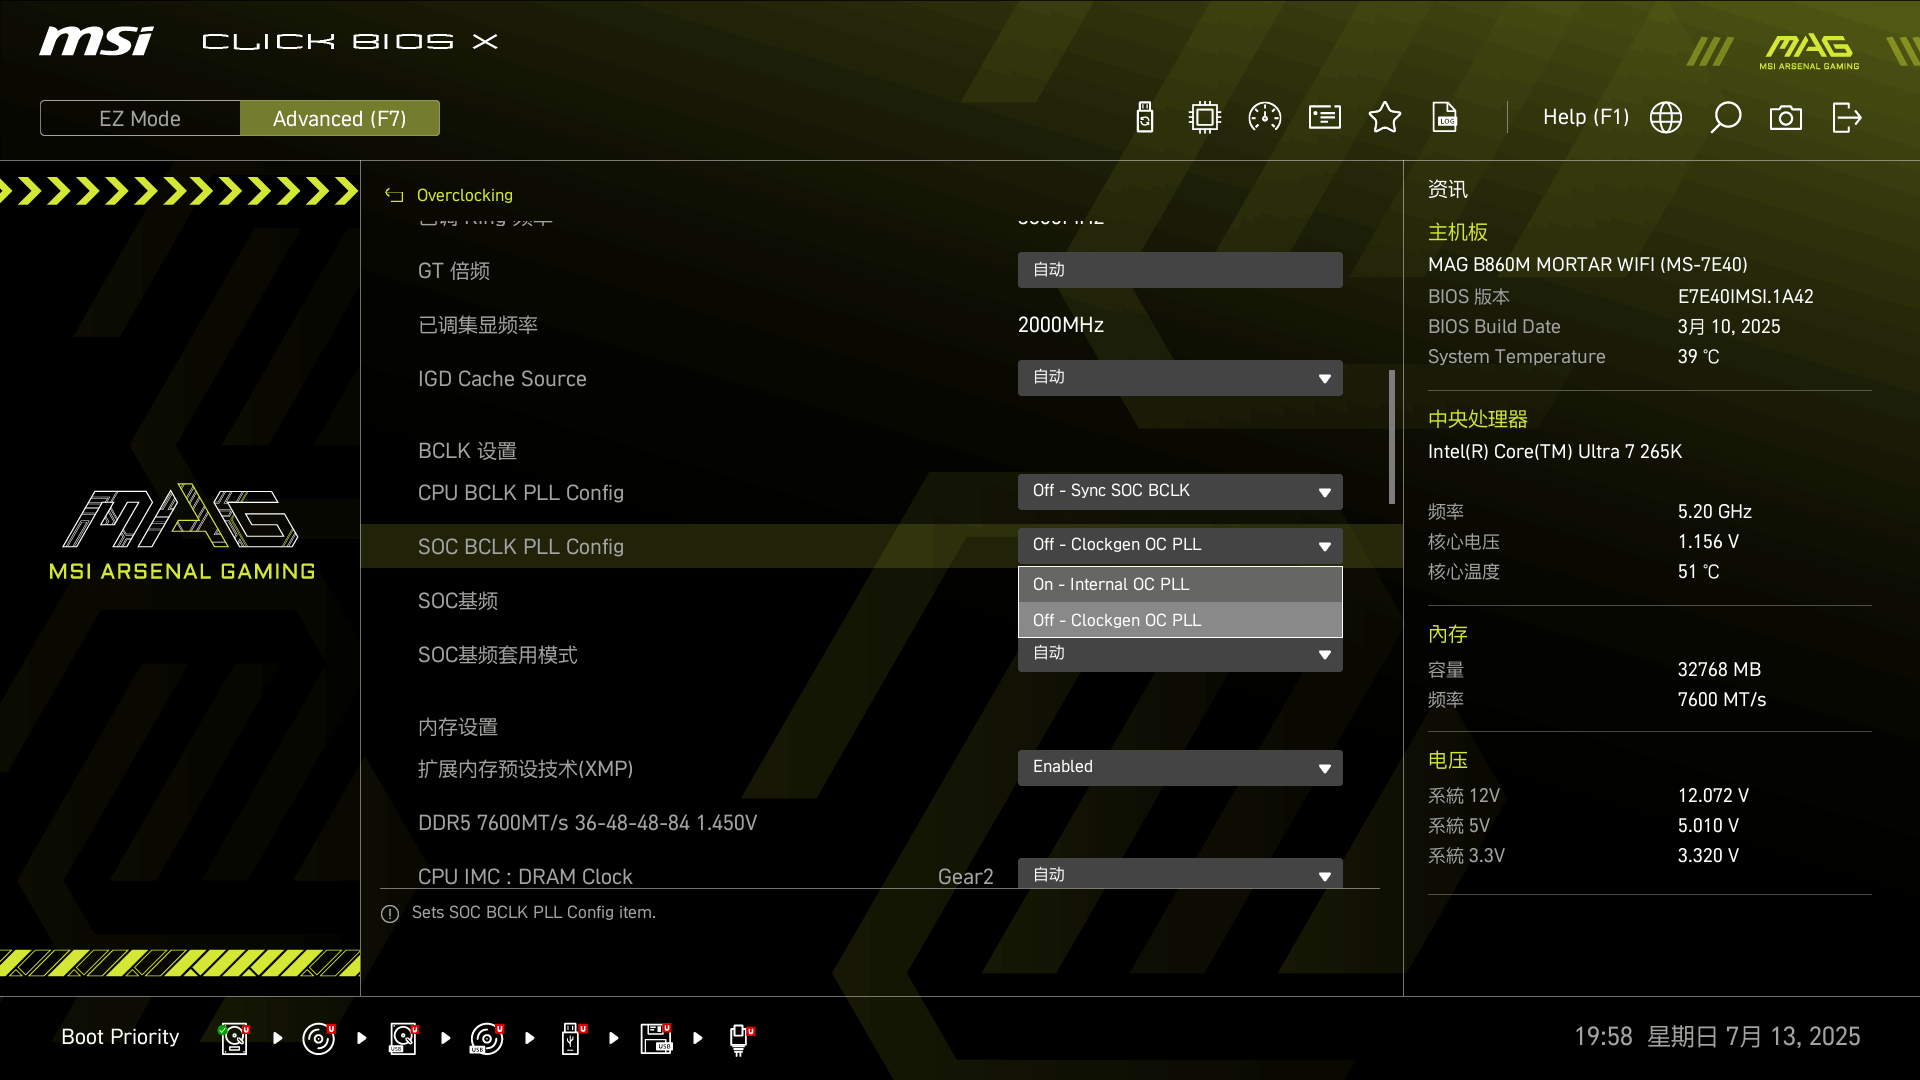Open the search magnifier icon
The height and width of the screenshot is (1080, 1920).
(x=1726, y=118)
